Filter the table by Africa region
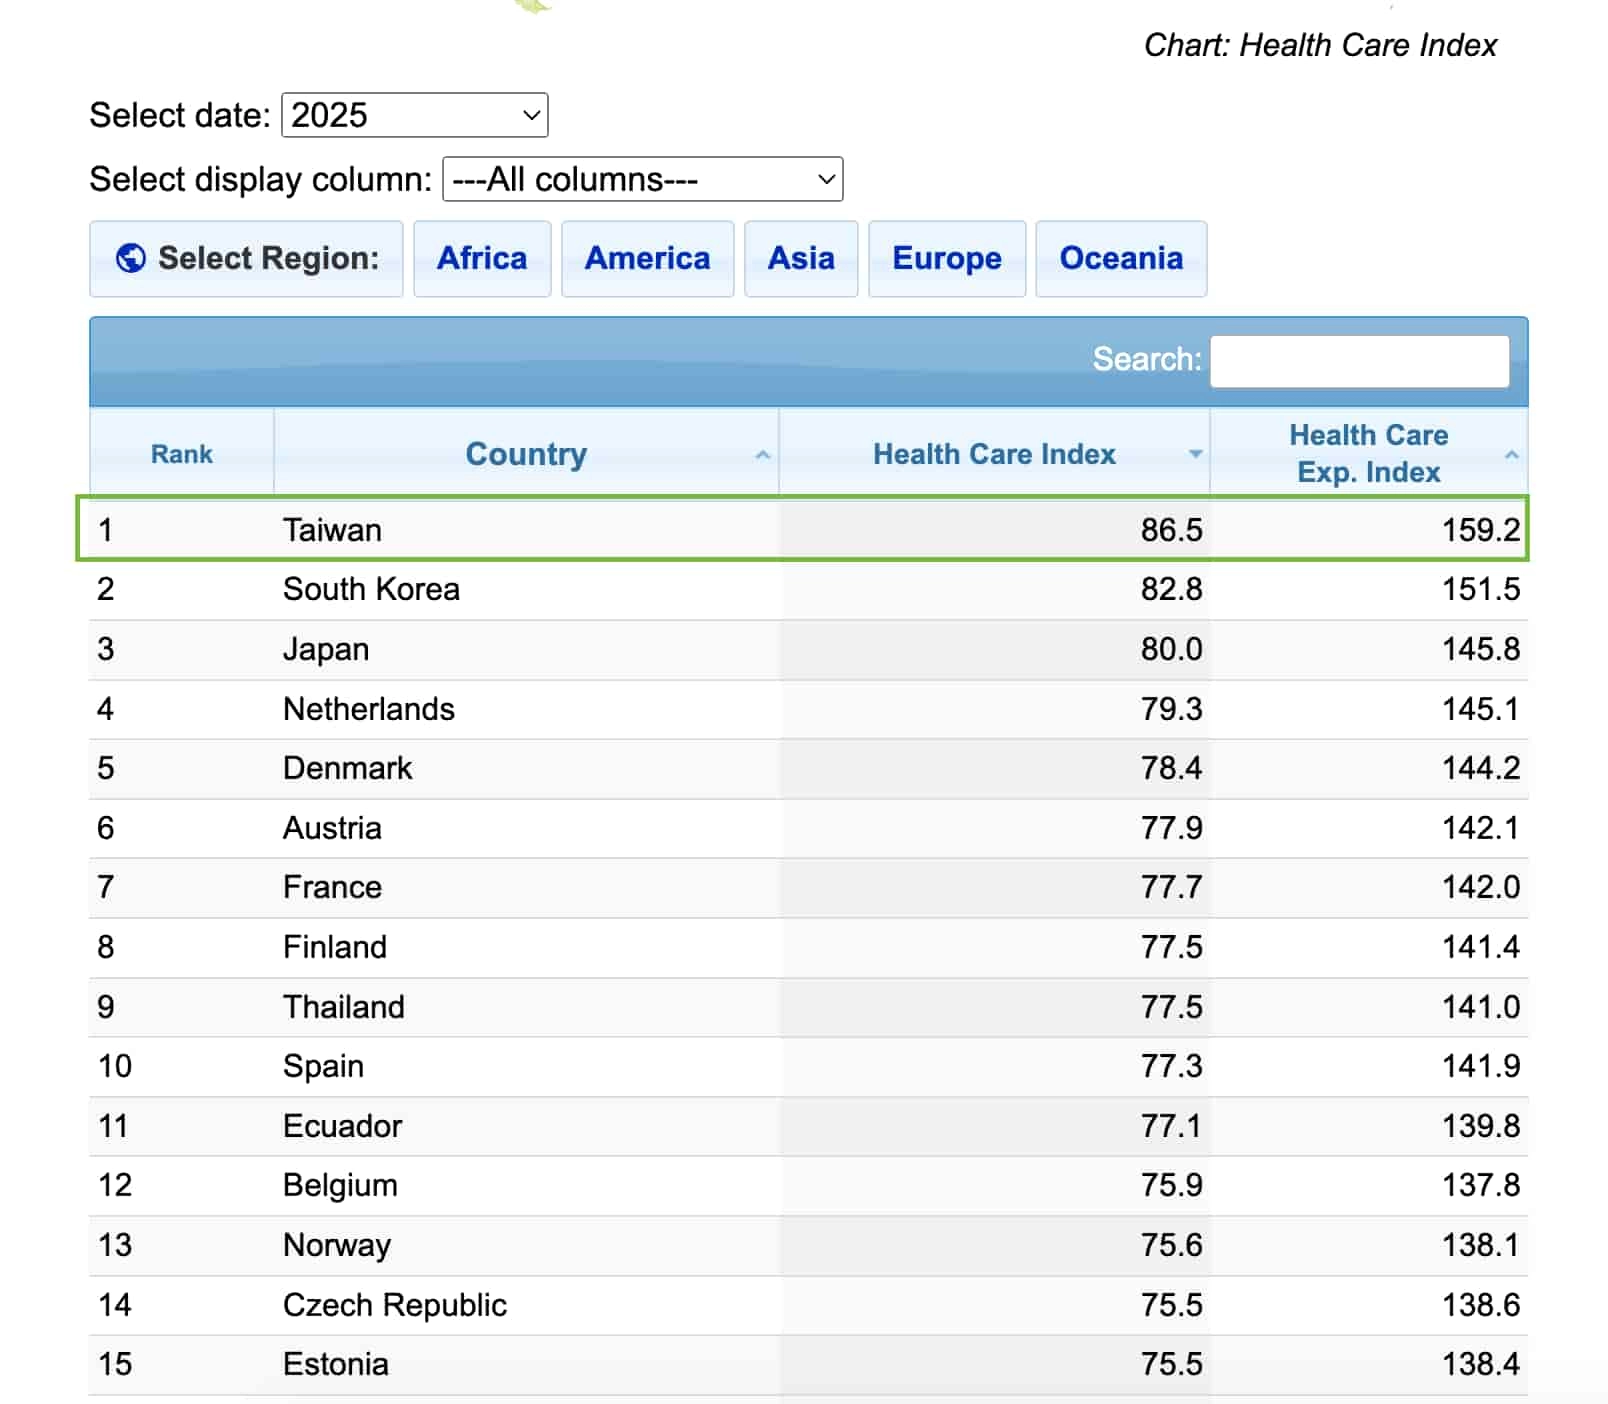1608x1404 pixels. coord(481,258)
